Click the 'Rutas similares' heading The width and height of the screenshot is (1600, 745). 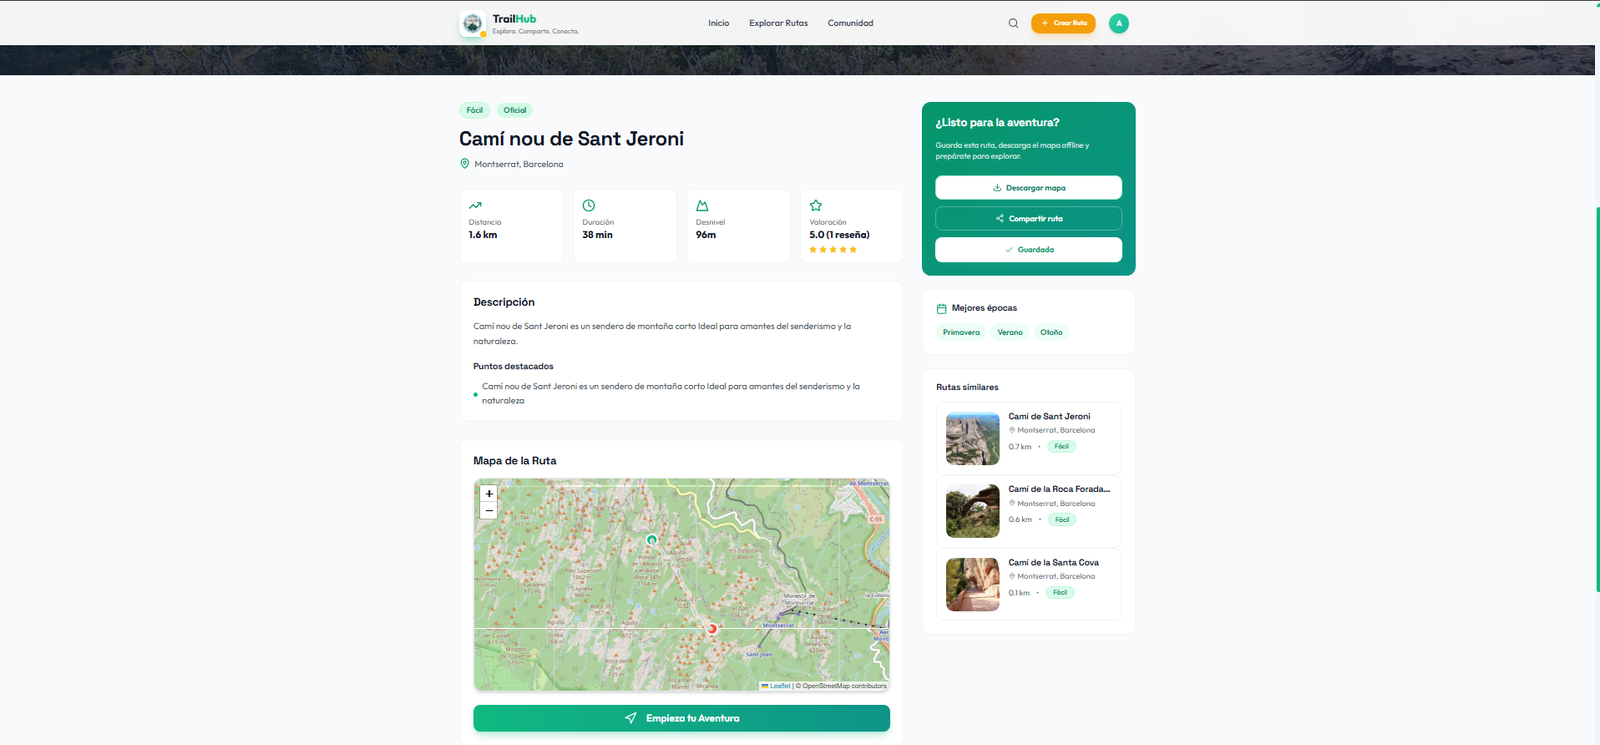(x=967, y=387)
